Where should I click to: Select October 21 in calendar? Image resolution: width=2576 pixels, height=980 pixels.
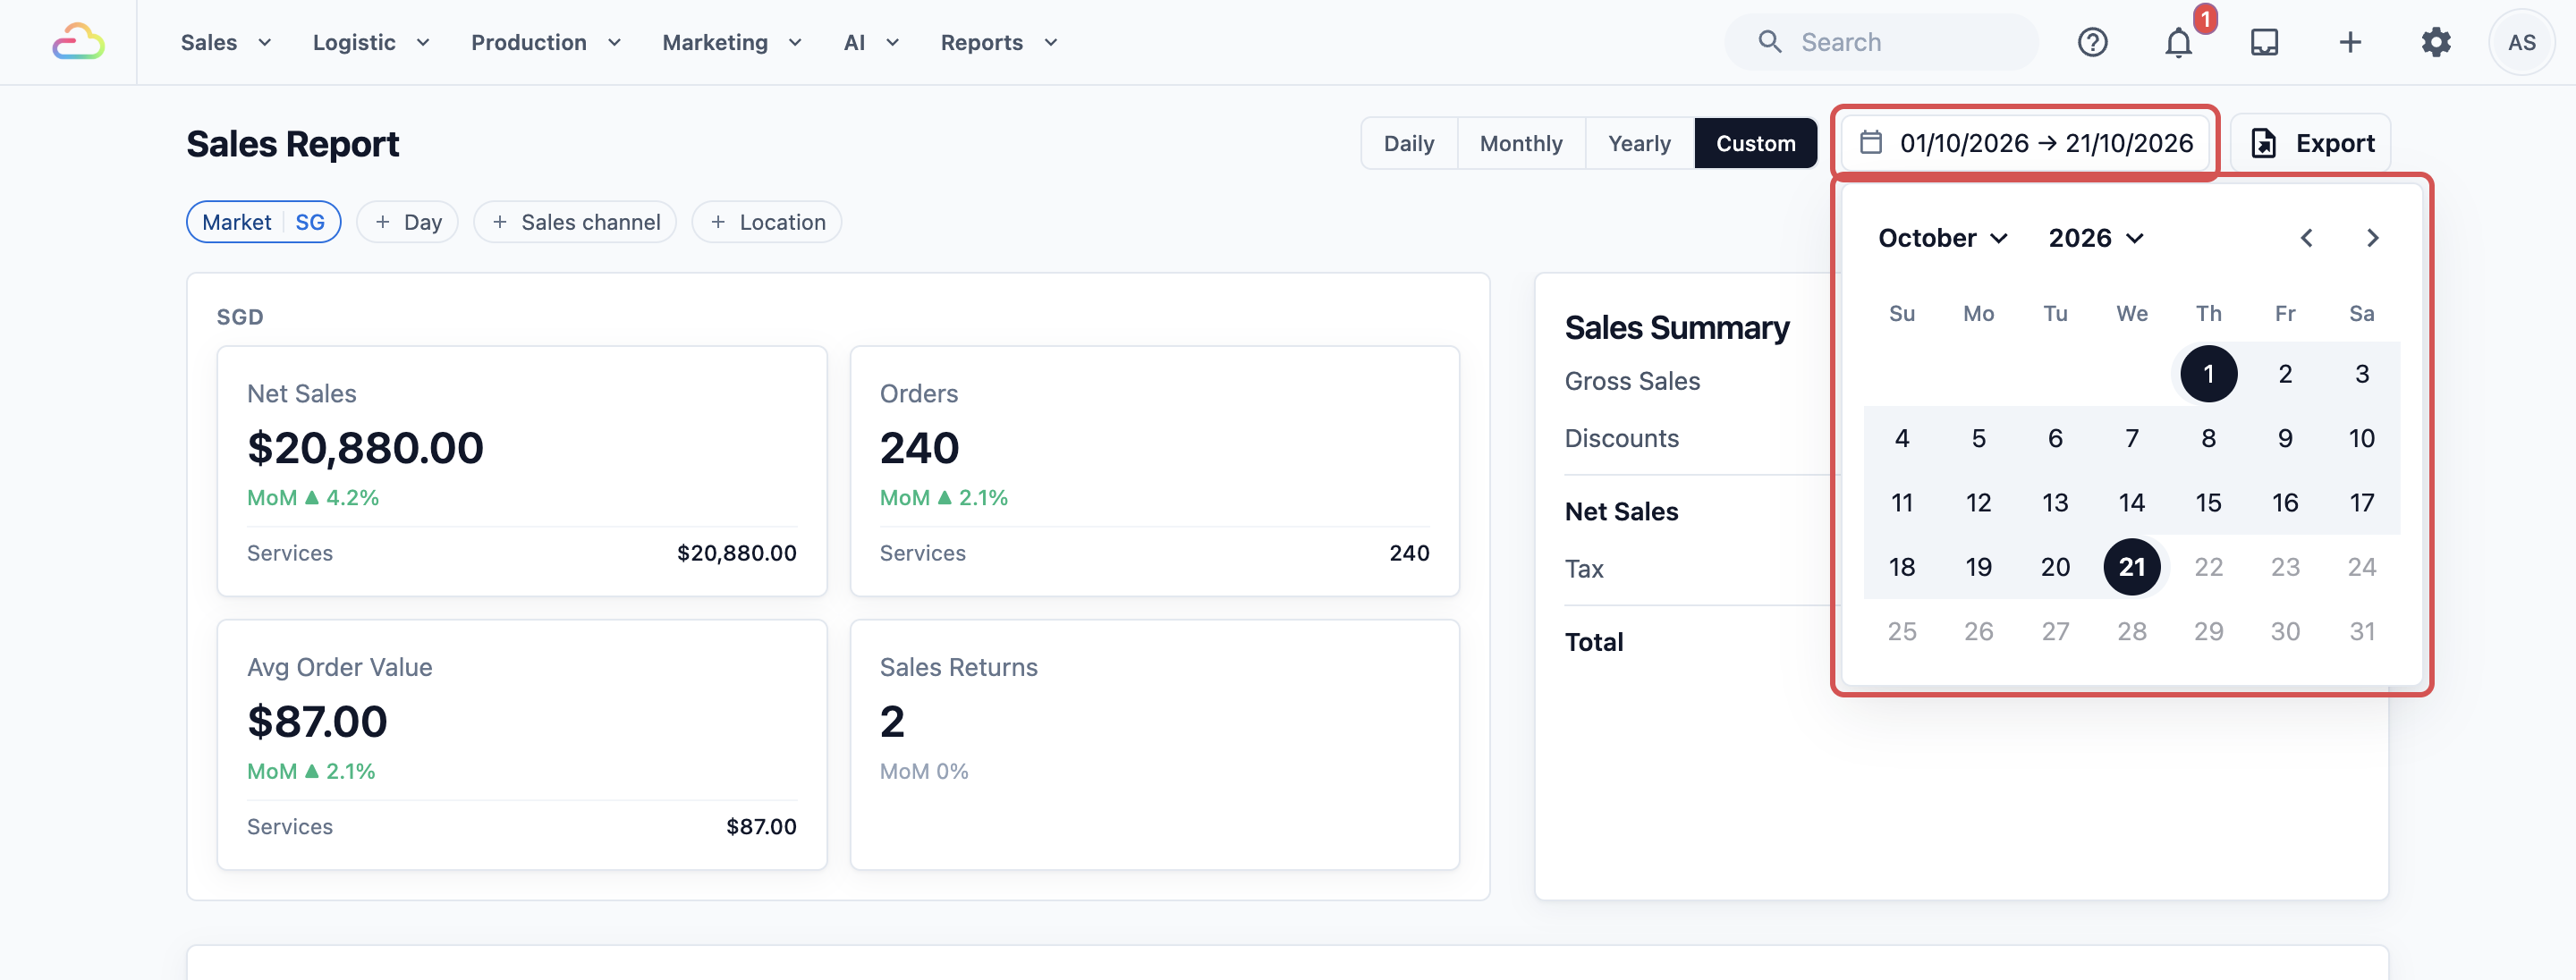[2131, 567]
